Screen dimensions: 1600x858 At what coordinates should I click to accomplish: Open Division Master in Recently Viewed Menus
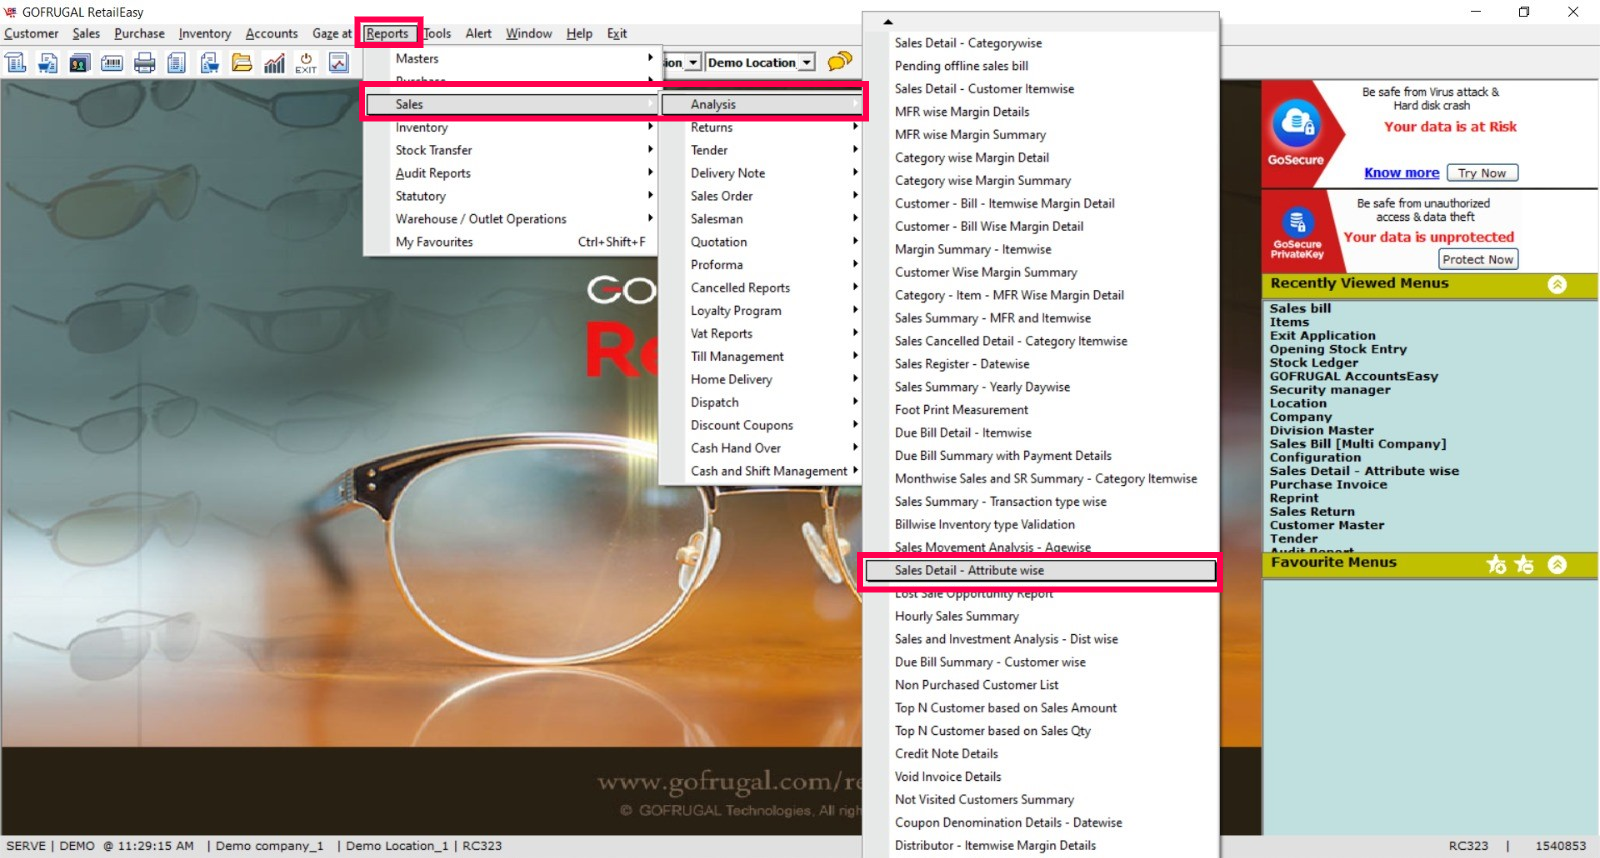(x=1322, y=431)
